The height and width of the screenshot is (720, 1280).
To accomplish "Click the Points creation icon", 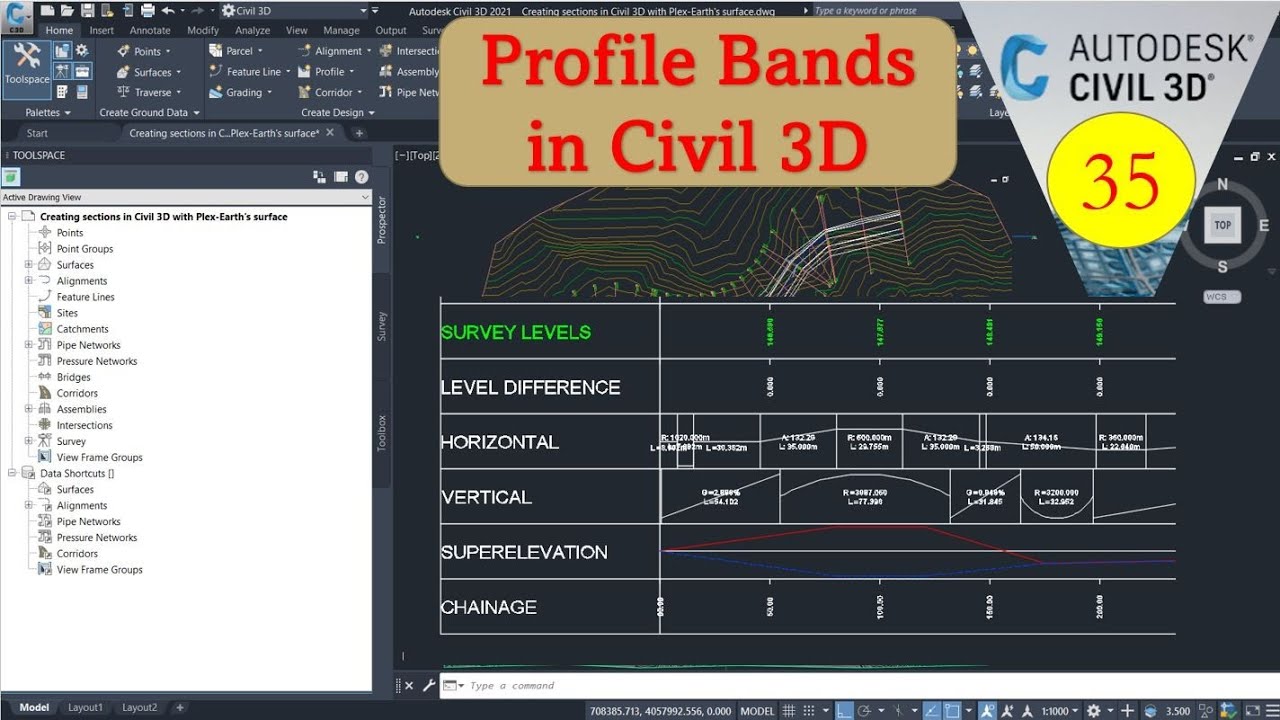I will [x=123, y=51].
